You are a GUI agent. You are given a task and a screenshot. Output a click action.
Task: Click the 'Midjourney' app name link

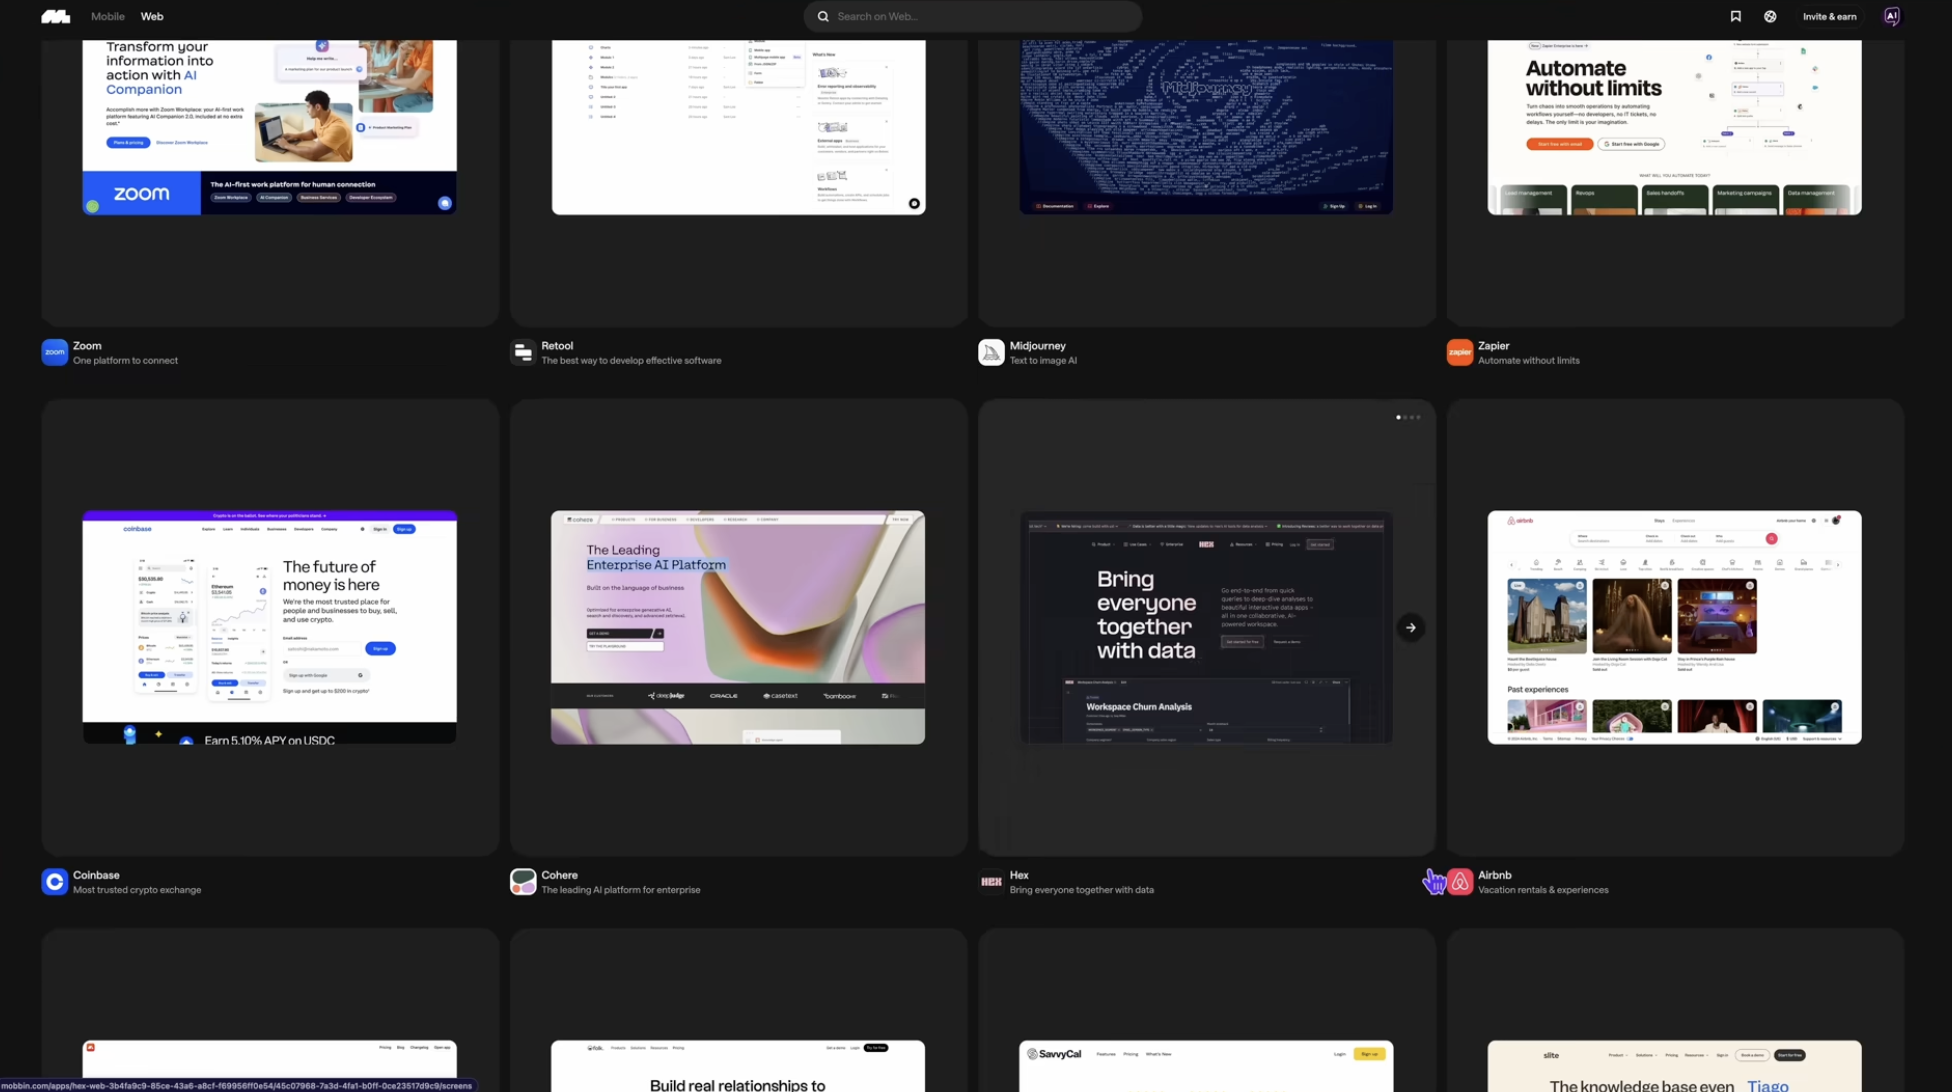[x=1037, y=346]
